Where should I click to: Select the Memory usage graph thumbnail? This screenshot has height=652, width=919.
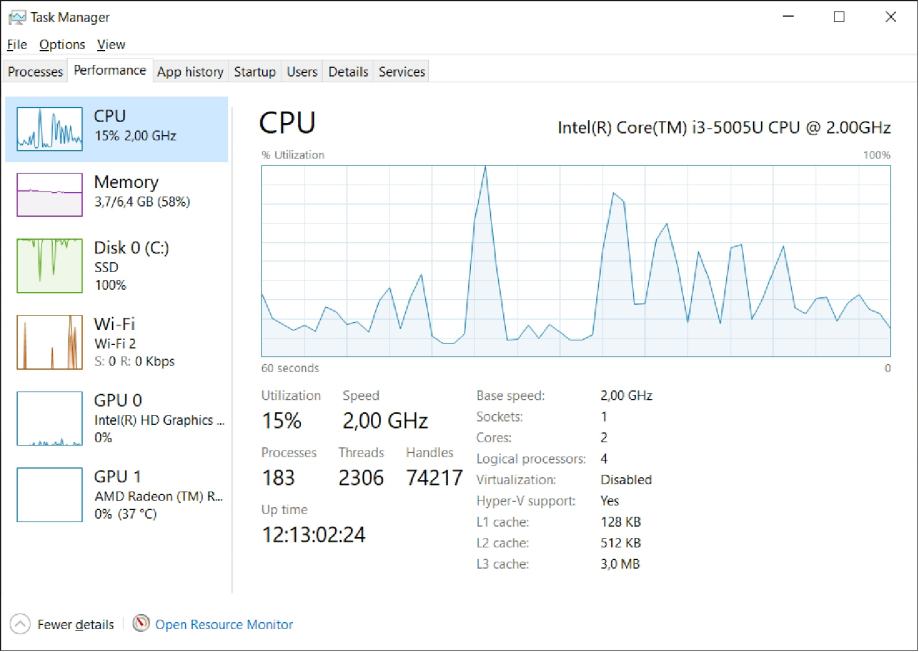pos(50,194)
